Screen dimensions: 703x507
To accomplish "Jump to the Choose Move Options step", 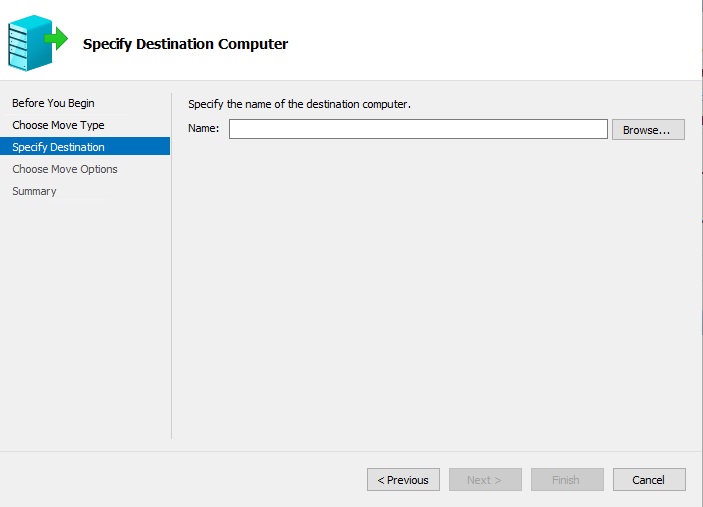I will (x=64, y=169).
